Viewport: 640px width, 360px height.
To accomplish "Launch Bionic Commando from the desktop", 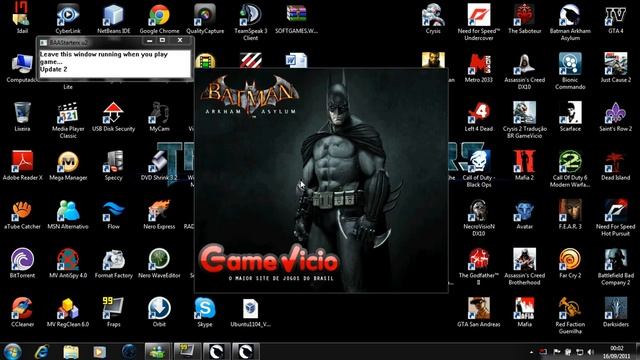I will (x=570, y=65).
